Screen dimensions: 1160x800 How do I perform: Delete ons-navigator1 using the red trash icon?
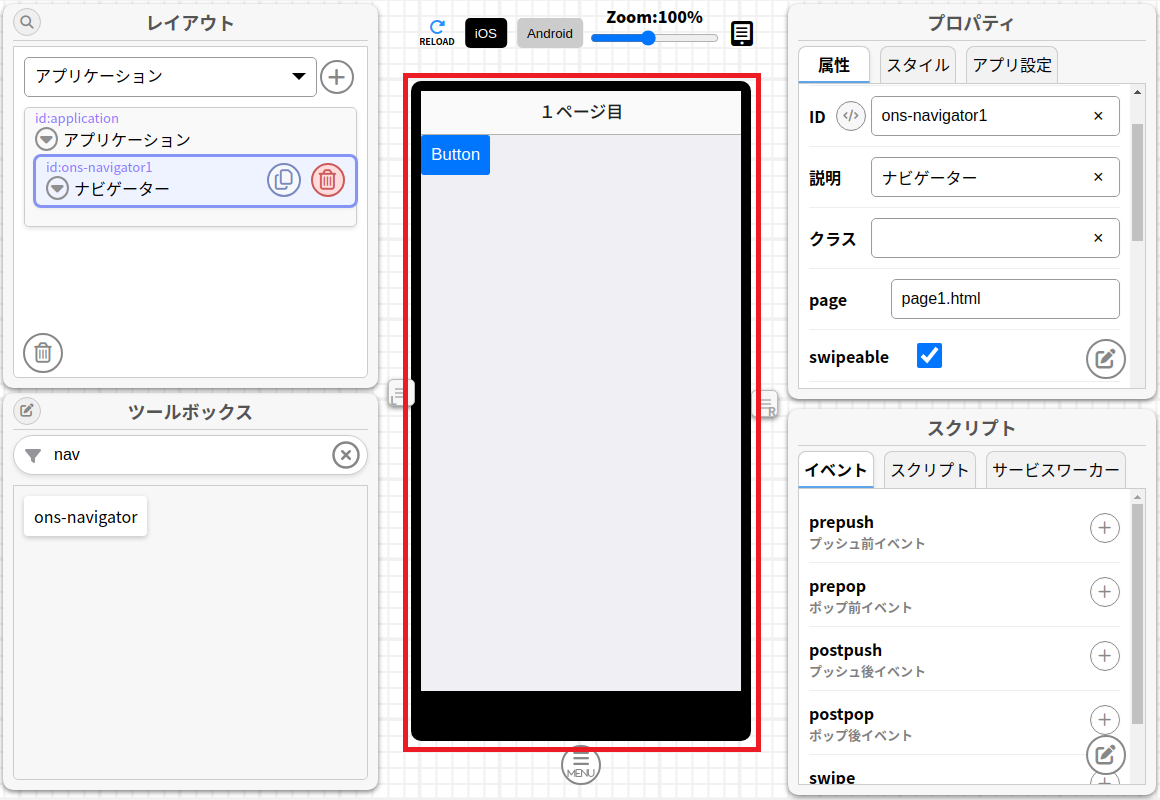click(x=328, y=179)
